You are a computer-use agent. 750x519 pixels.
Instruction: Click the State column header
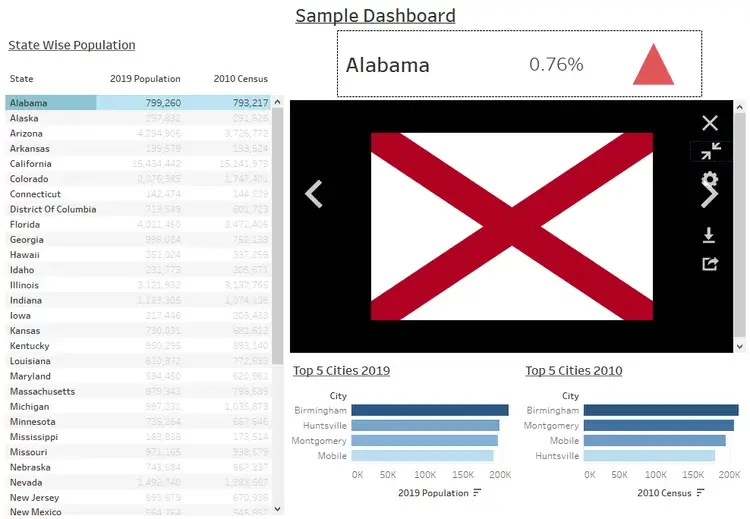pos(22,78)
